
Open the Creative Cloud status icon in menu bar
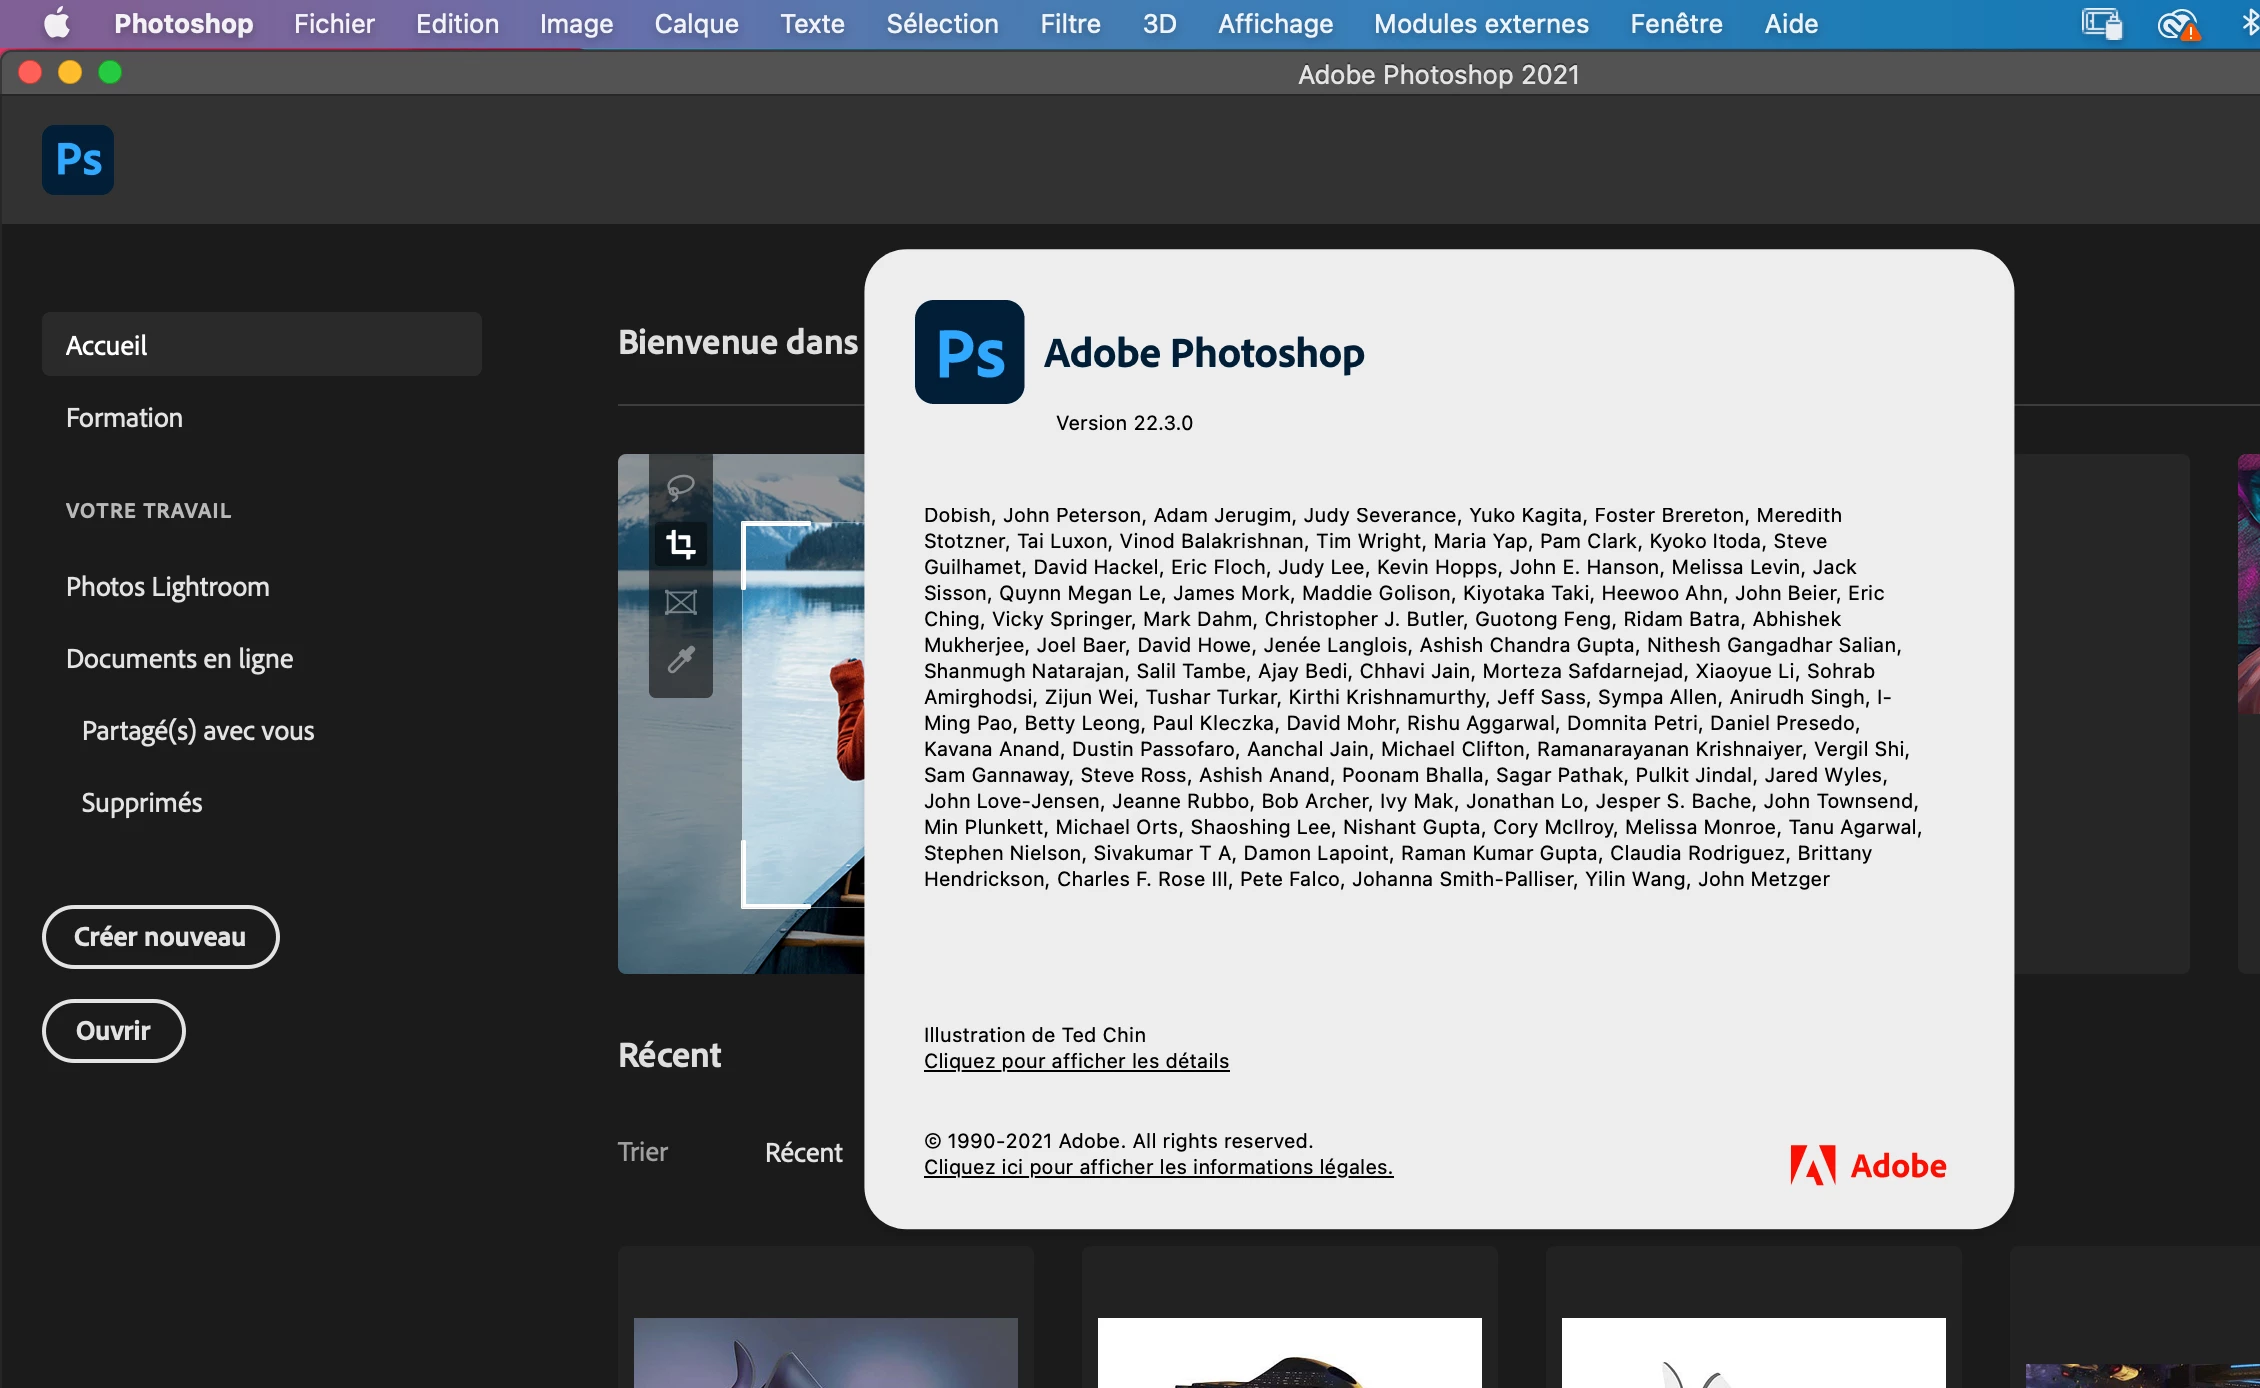tap(2177, 23)
